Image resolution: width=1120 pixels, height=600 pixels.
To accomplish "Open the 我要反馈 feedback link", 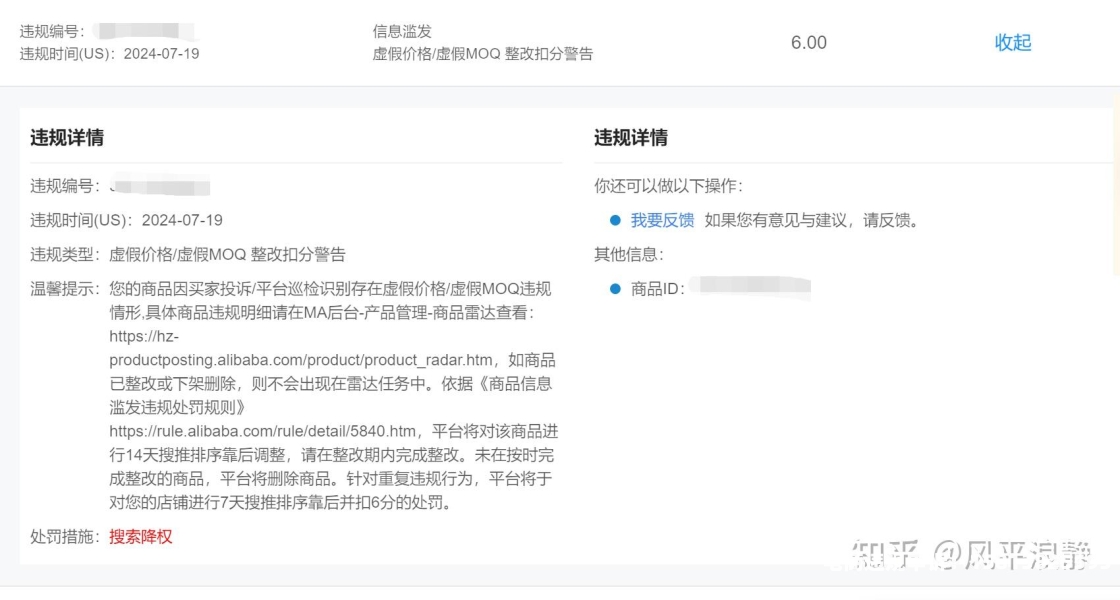I will pos(662,220).
